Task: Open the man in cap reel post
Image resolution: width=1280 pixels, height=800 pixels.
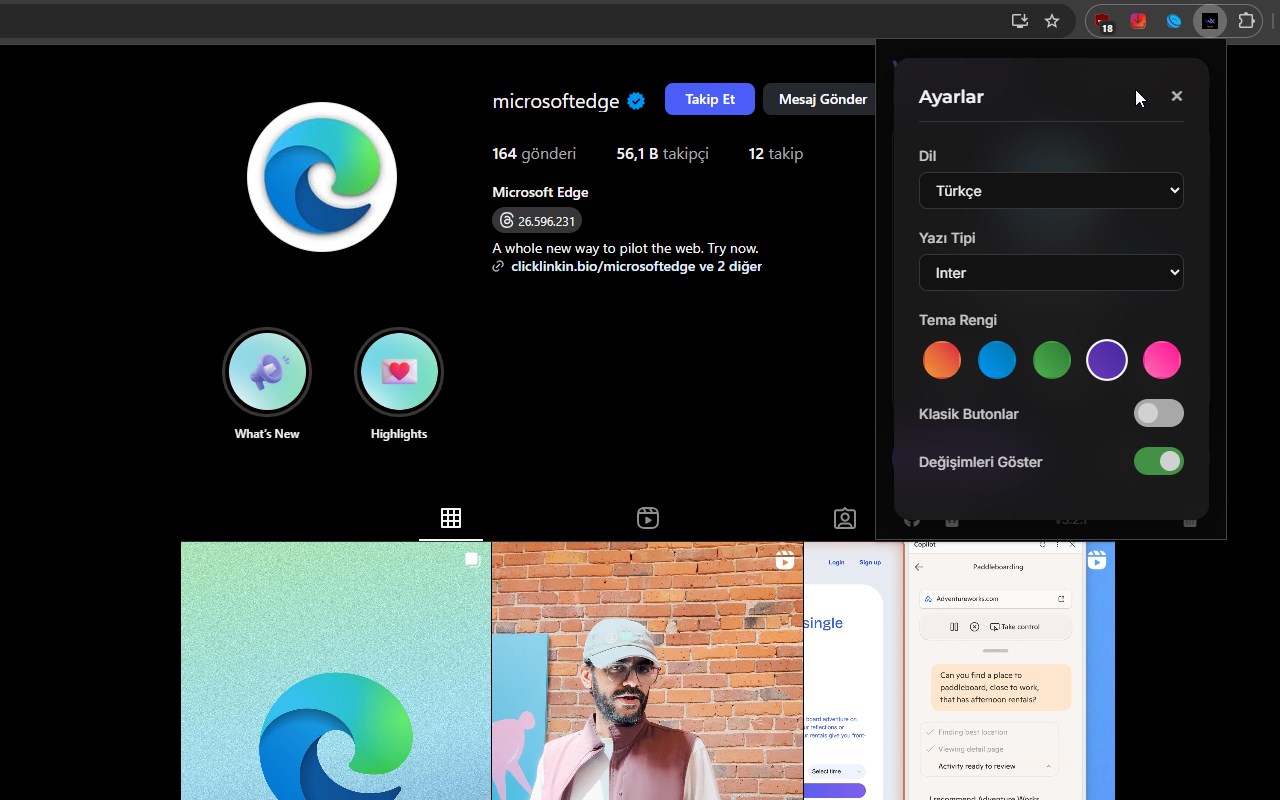Action: click(647, 671)
